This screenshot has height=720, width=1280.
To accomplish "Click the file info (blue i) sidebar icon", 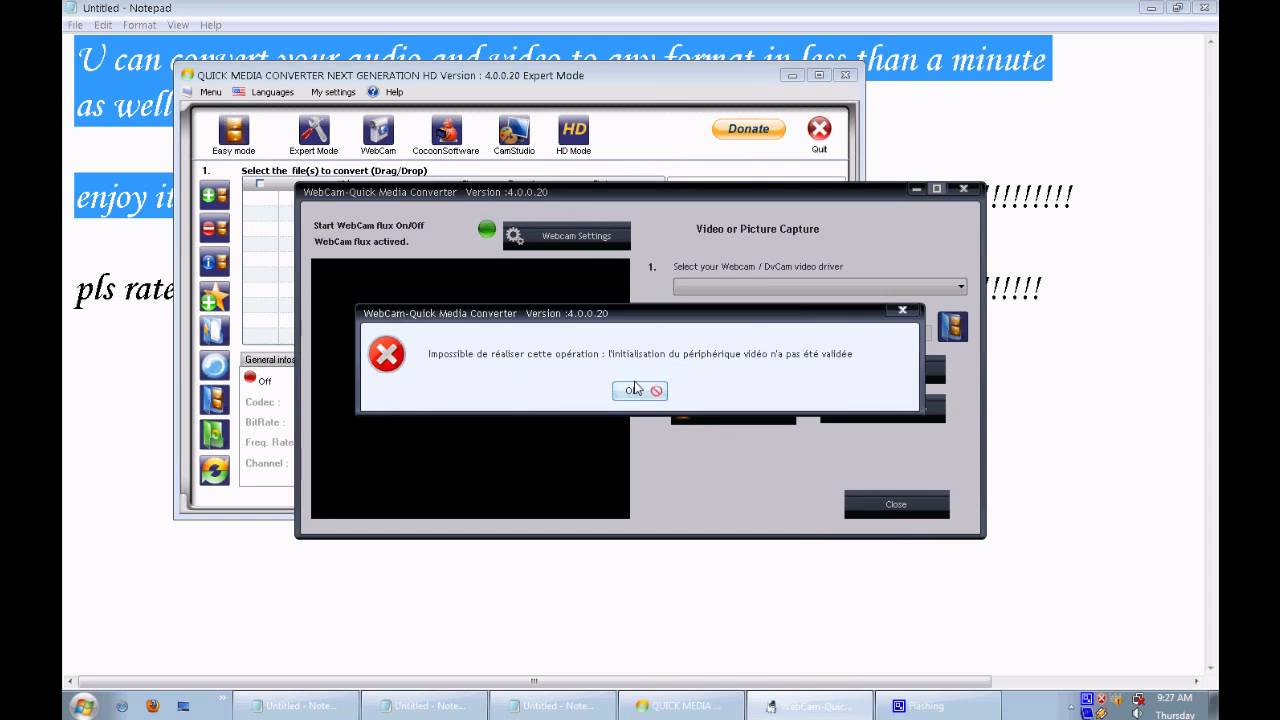I will (x=214, y=262).
